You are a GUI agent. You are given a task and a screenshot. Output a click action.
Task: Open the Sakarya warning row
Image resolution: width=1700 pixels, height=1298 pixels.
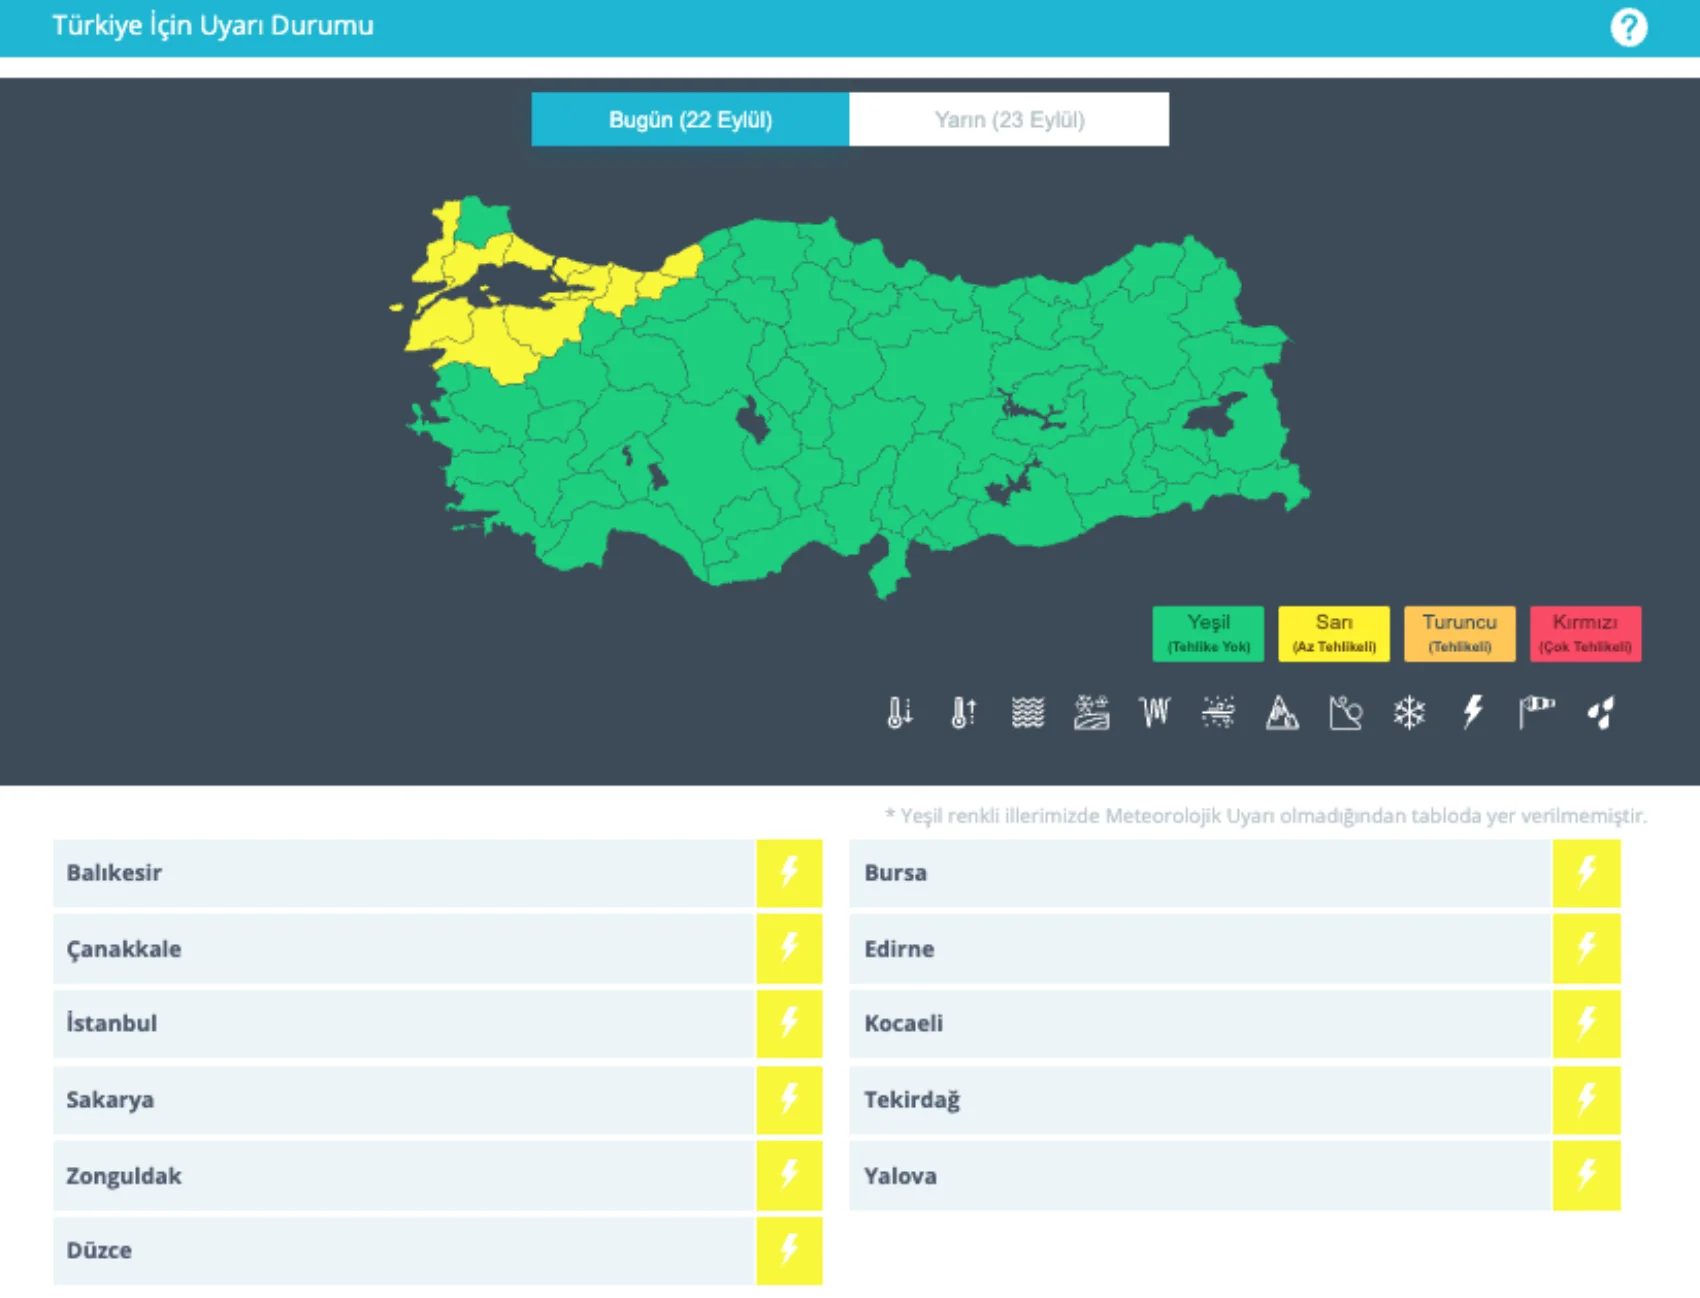point(437,1099)
